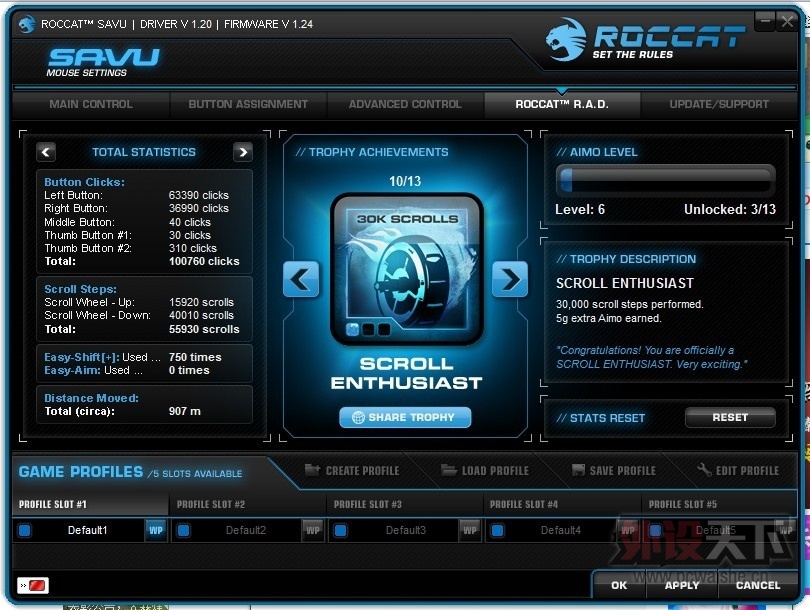
Task: Confirm settings with OK button
Action: [619, 585]
